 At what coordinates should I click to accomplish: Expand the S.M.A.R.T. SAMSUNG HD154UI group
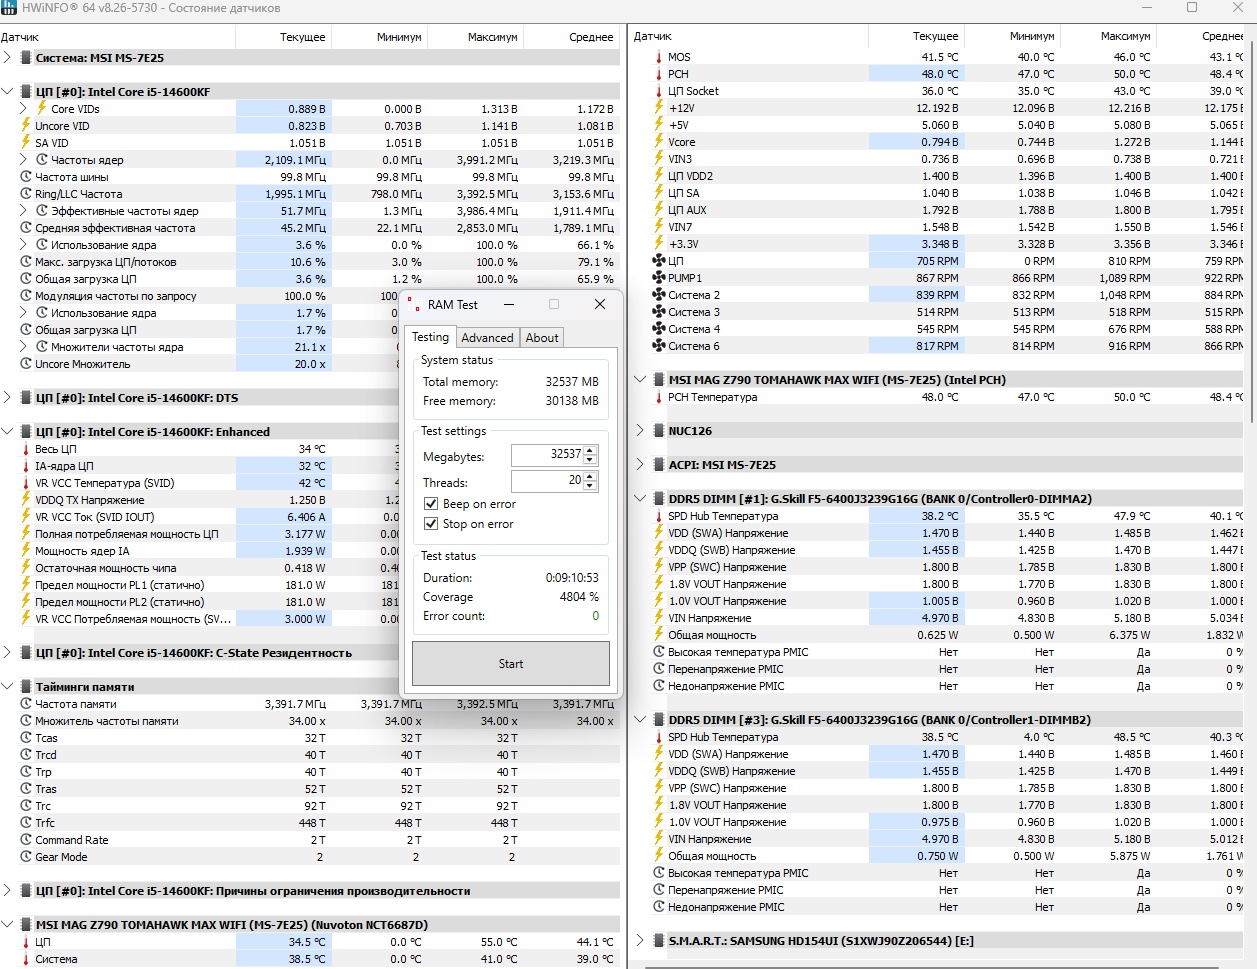coord(641,941)
